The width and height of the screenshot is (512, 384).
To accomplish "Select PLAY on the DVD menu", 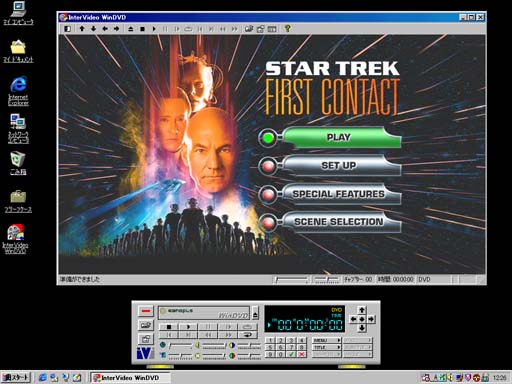I will (x=341, y=137).
